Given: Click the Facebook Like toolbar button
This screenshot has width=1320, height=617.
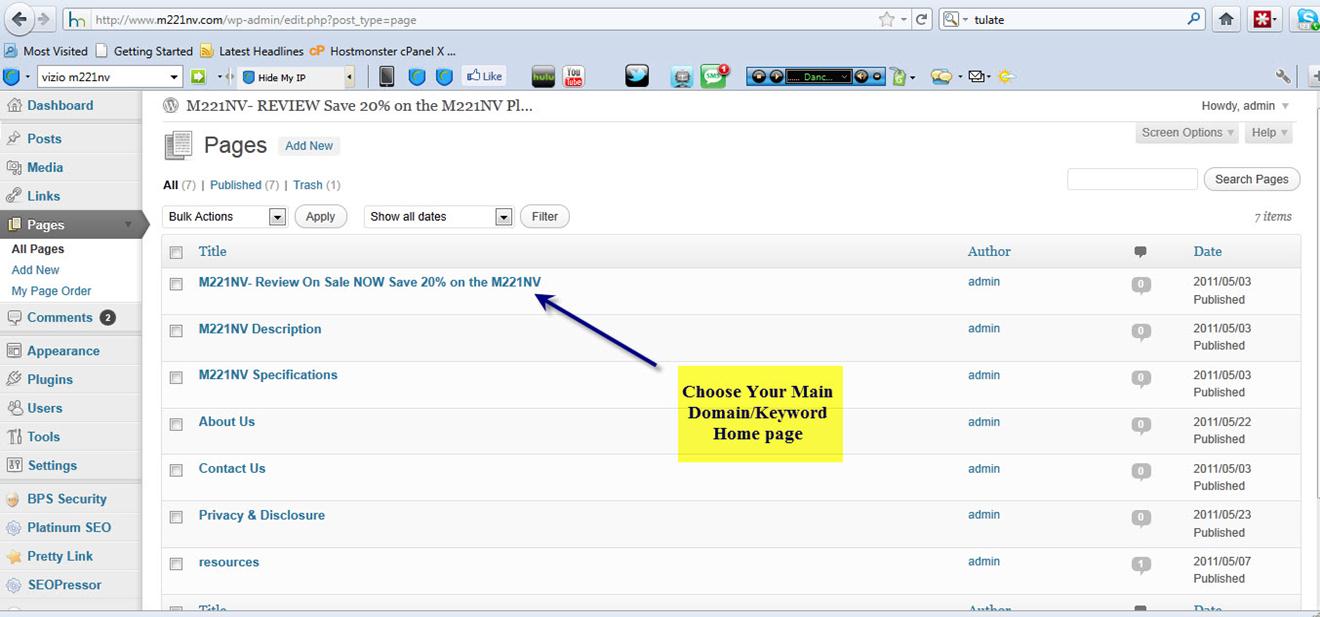Looking at the screenshot, I should tap(484, 76).
